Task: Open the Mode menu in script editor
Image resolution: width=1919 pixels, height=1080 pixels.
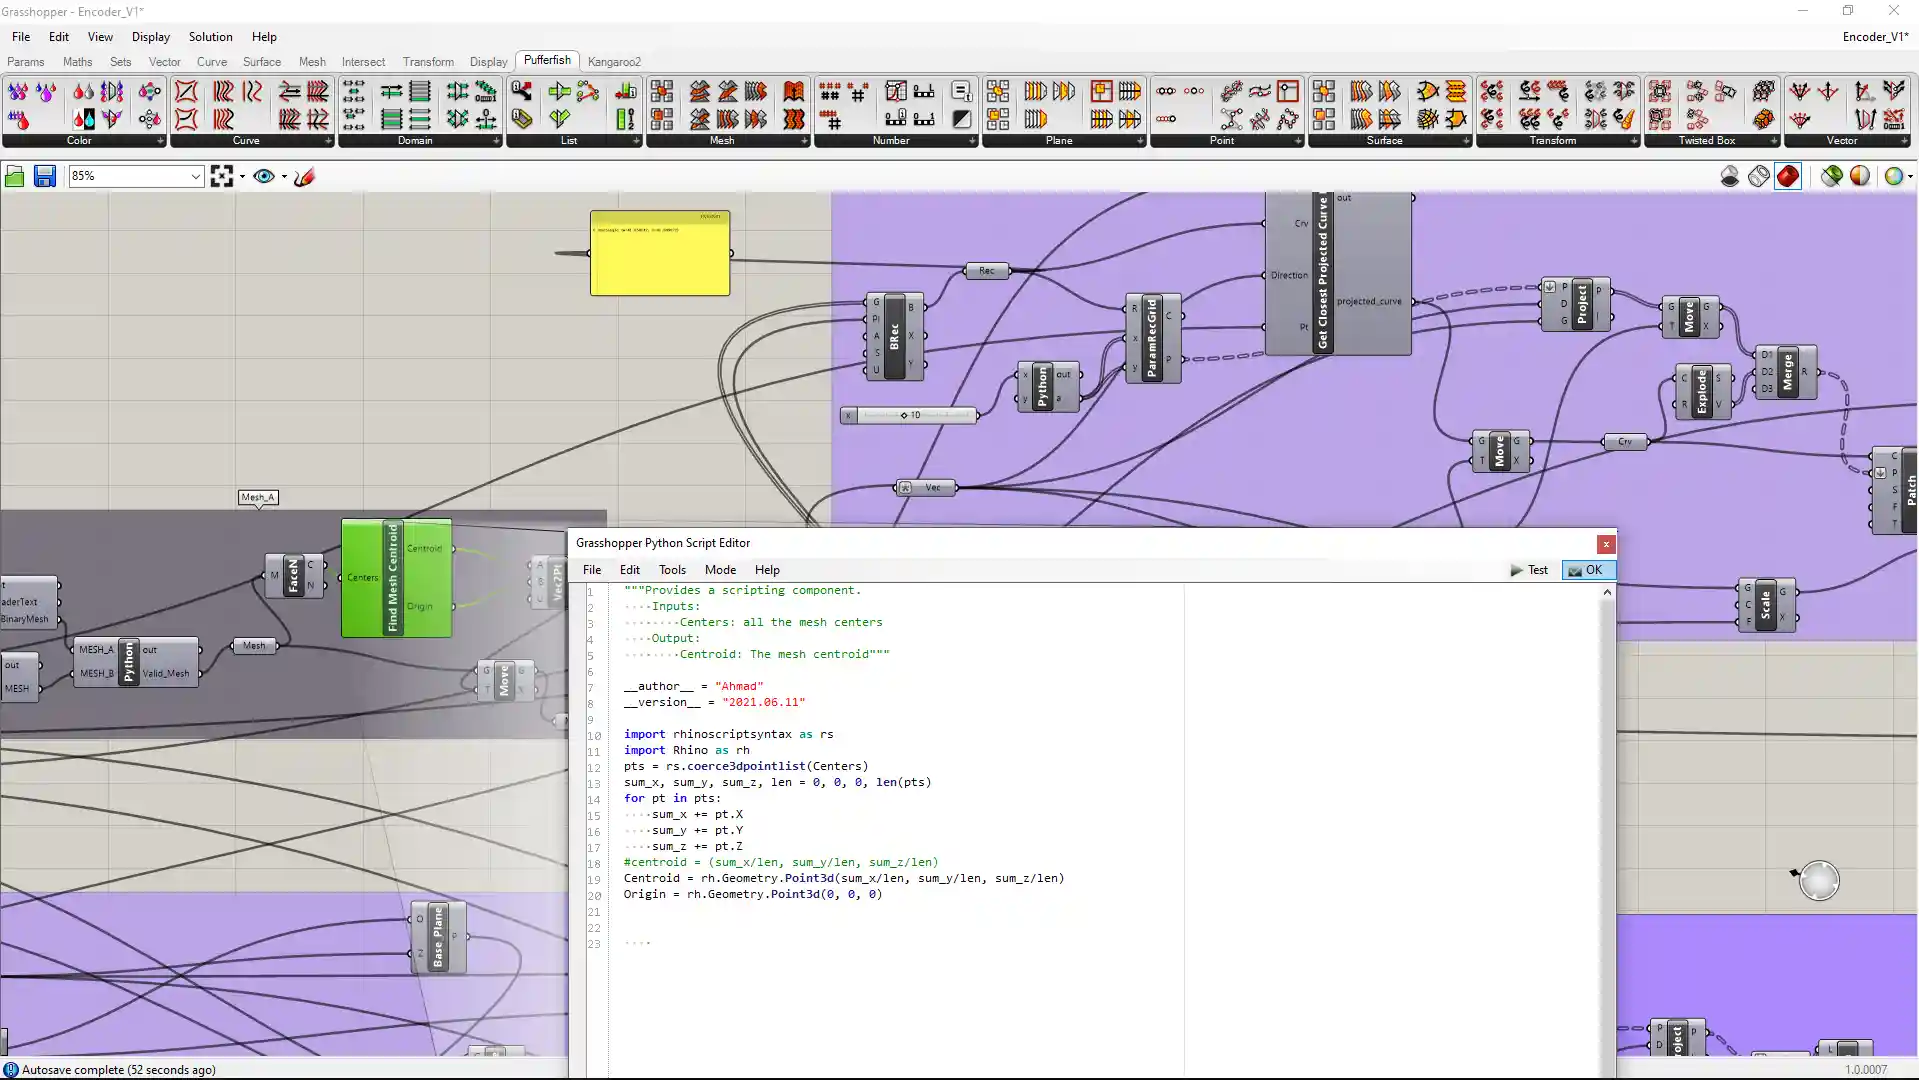Action: coord(719,570)
